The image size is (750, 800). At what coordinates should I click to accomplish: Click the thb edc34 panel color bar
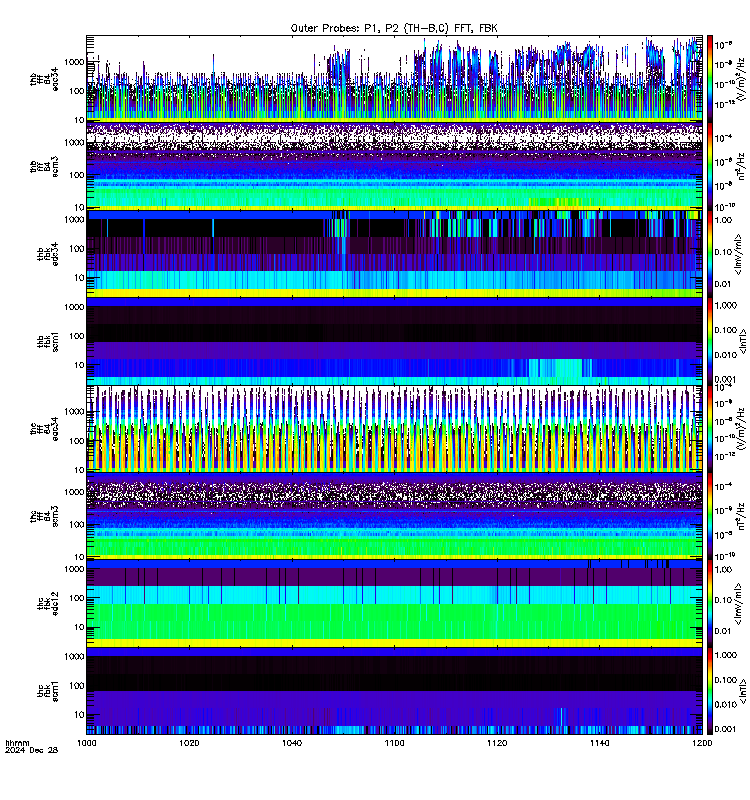pyautogui.click(x=710, y=254)
